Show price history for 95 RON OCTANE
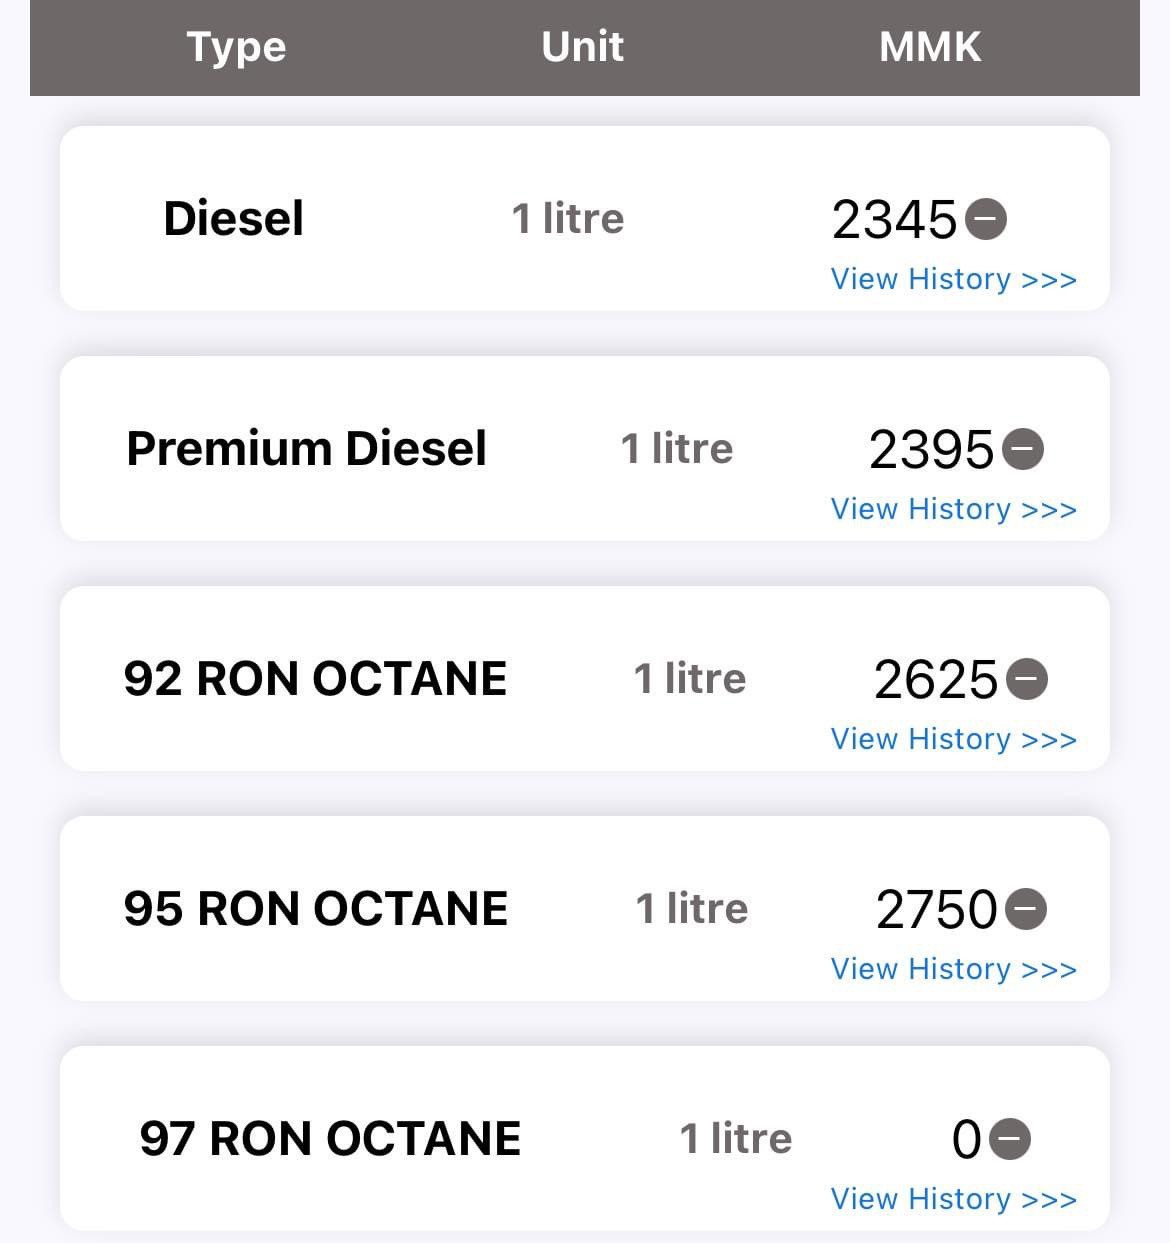Image resolution: width=1170 pixels, height=1243 pixels. [953, 969]
